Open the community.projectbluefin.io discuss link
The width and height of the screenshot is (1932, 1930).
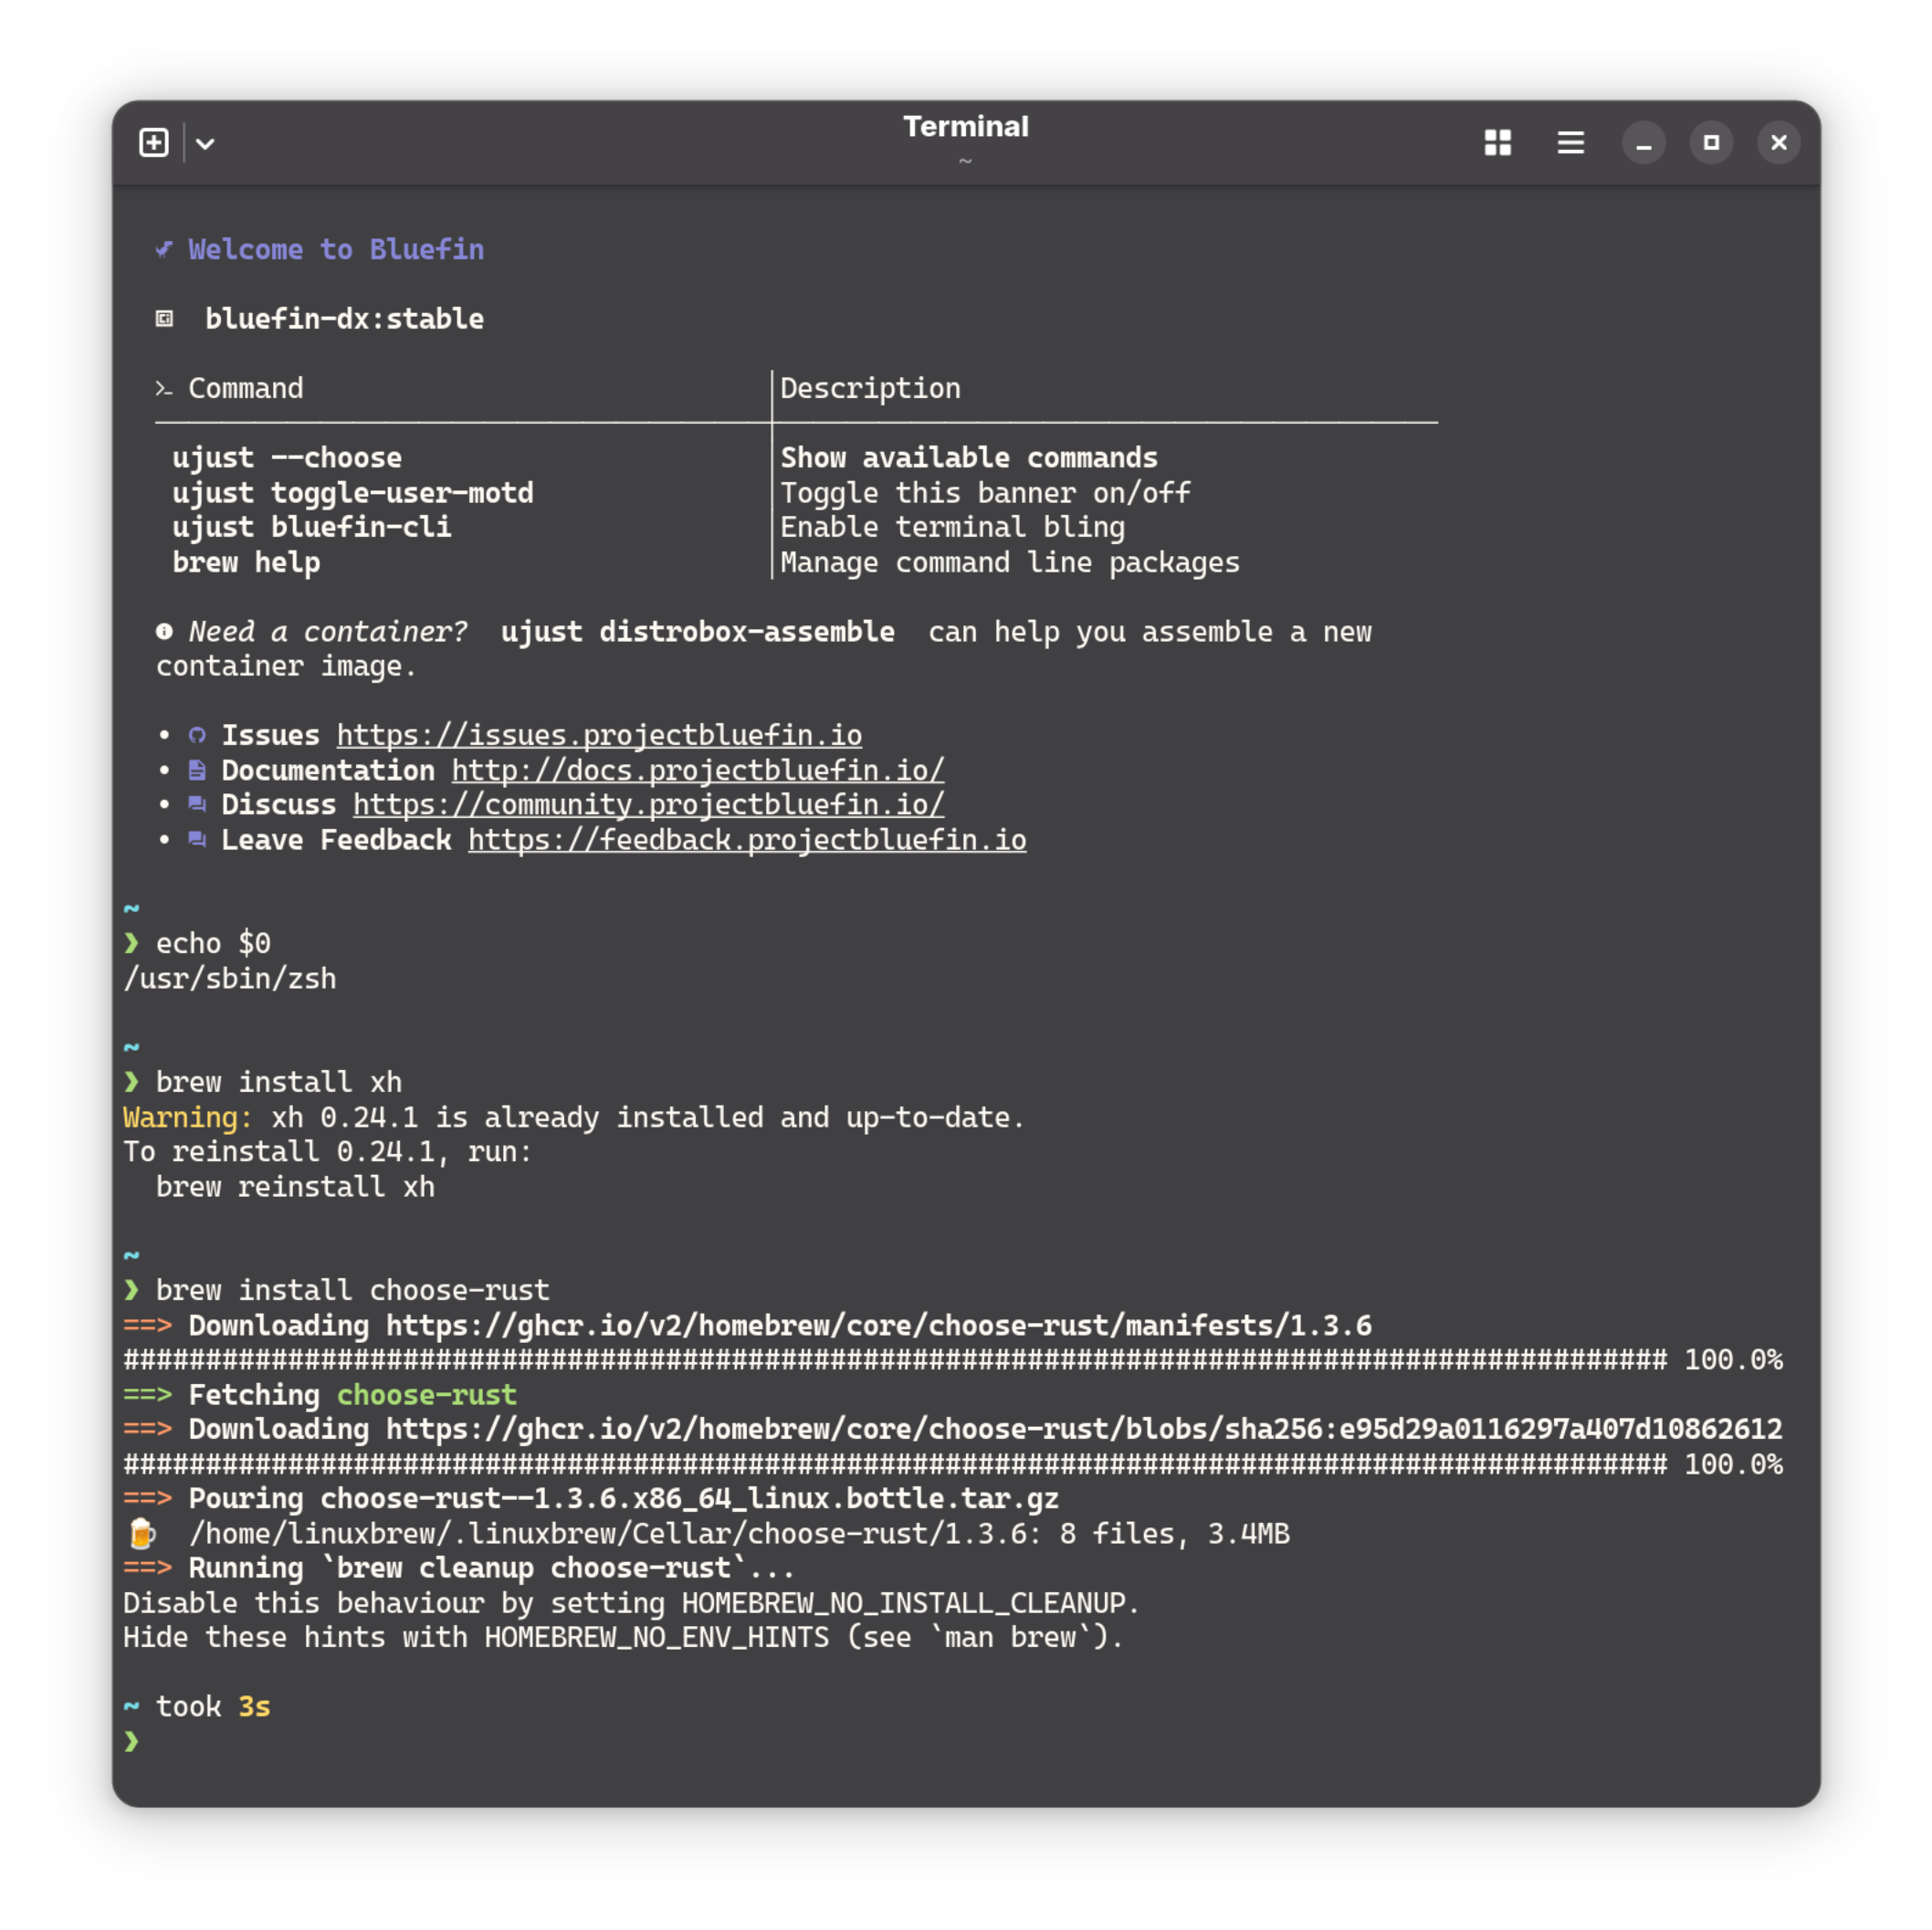[x=649, y=804]
